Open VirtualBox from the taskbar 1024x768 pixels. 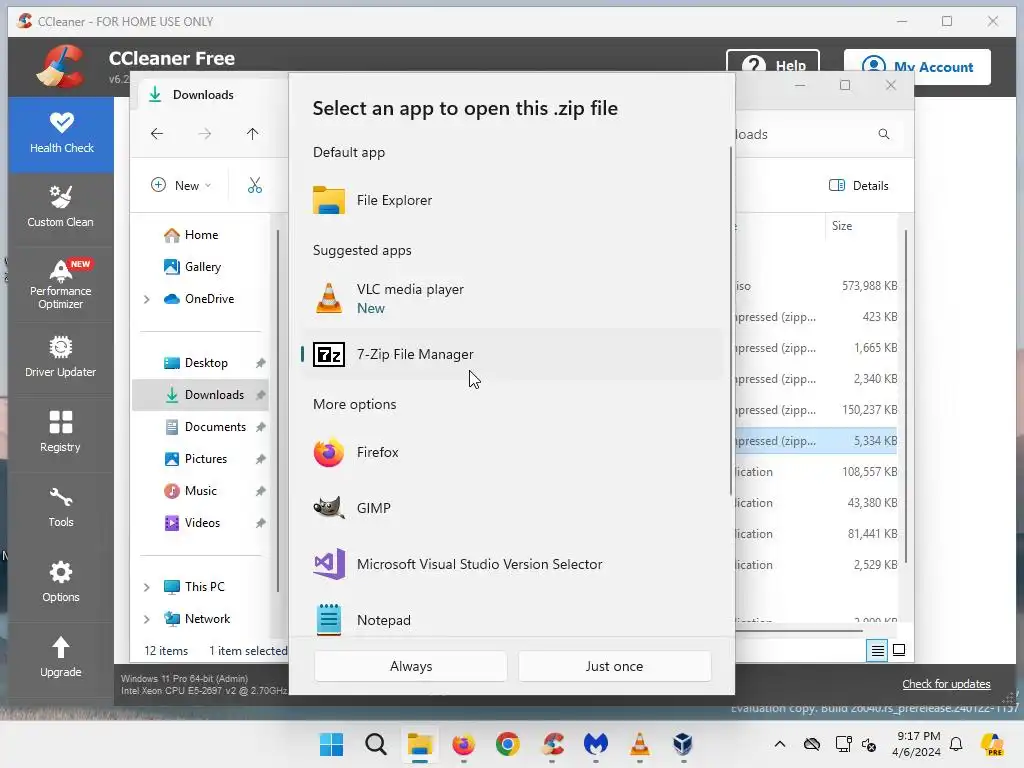coord(683,744)
